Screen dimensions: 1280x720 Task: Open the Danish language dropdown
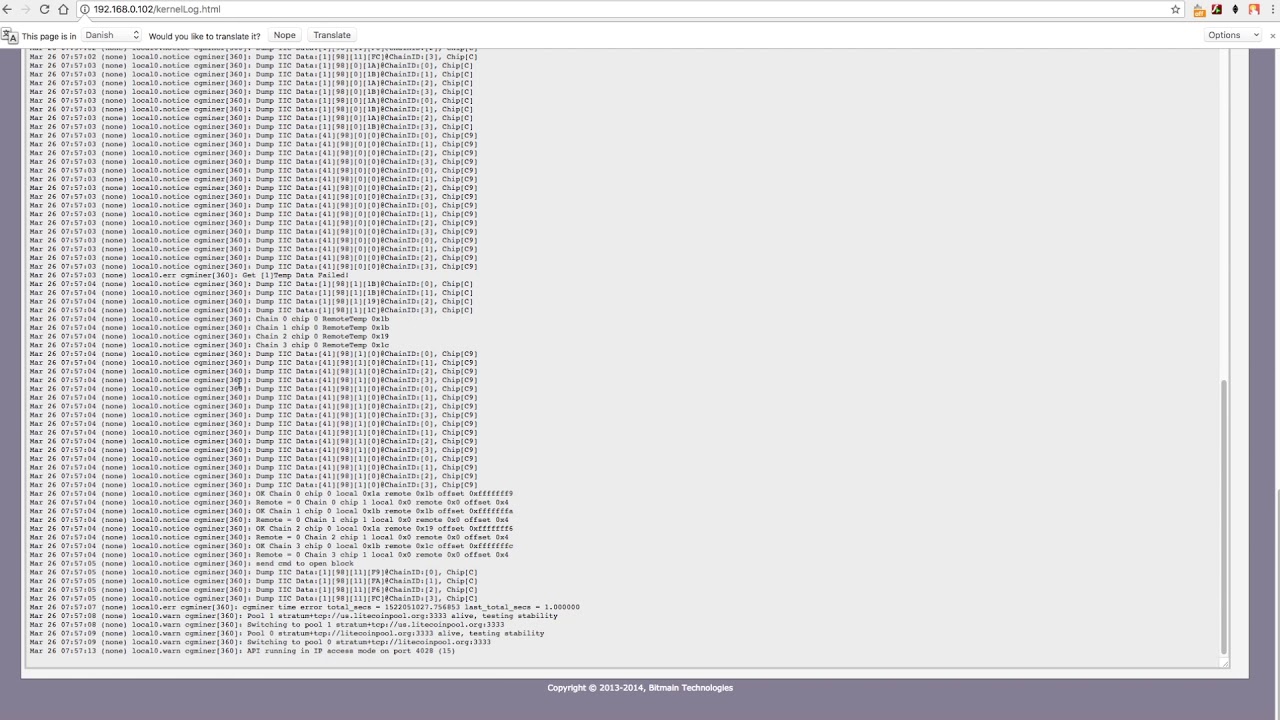point(111,35)
